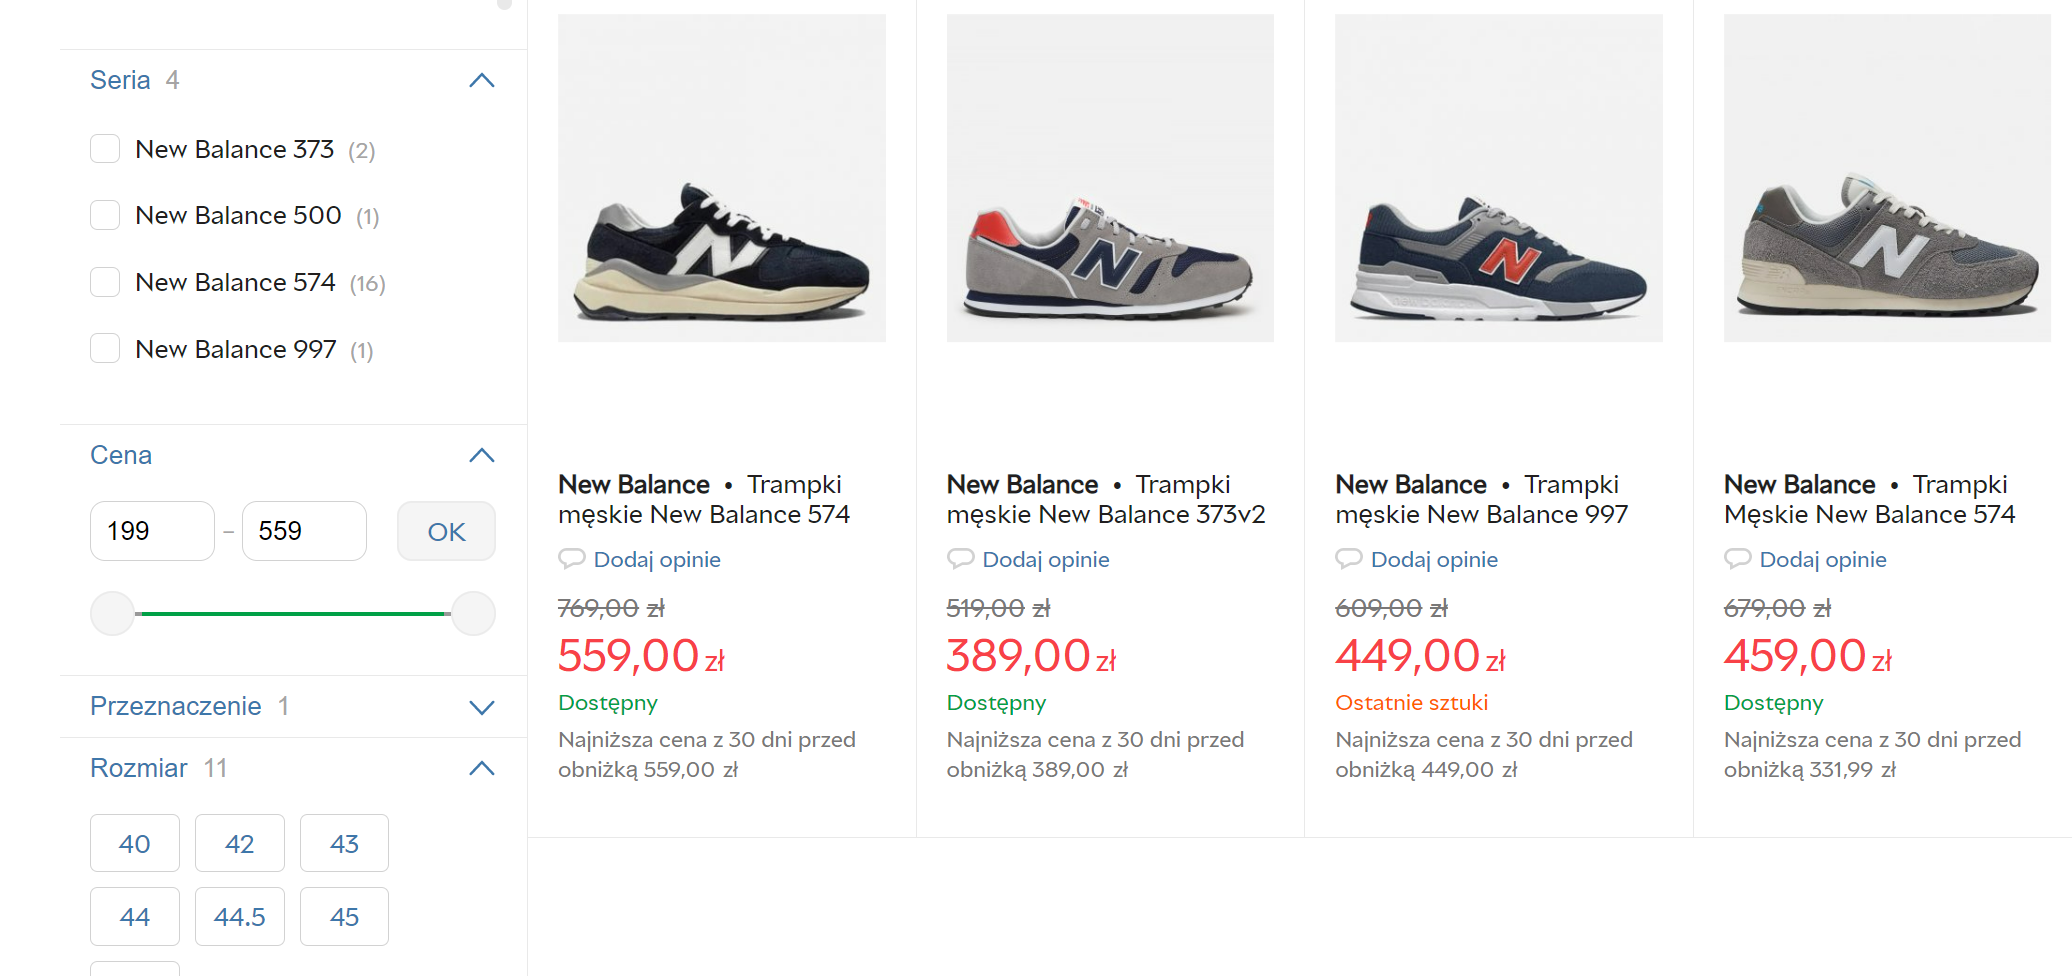This screenshot has width=2072, height=976.
Task: Open Dodaj opinie link for New Balance 997
Action: pyautogui.click(x=1433, y=559)
